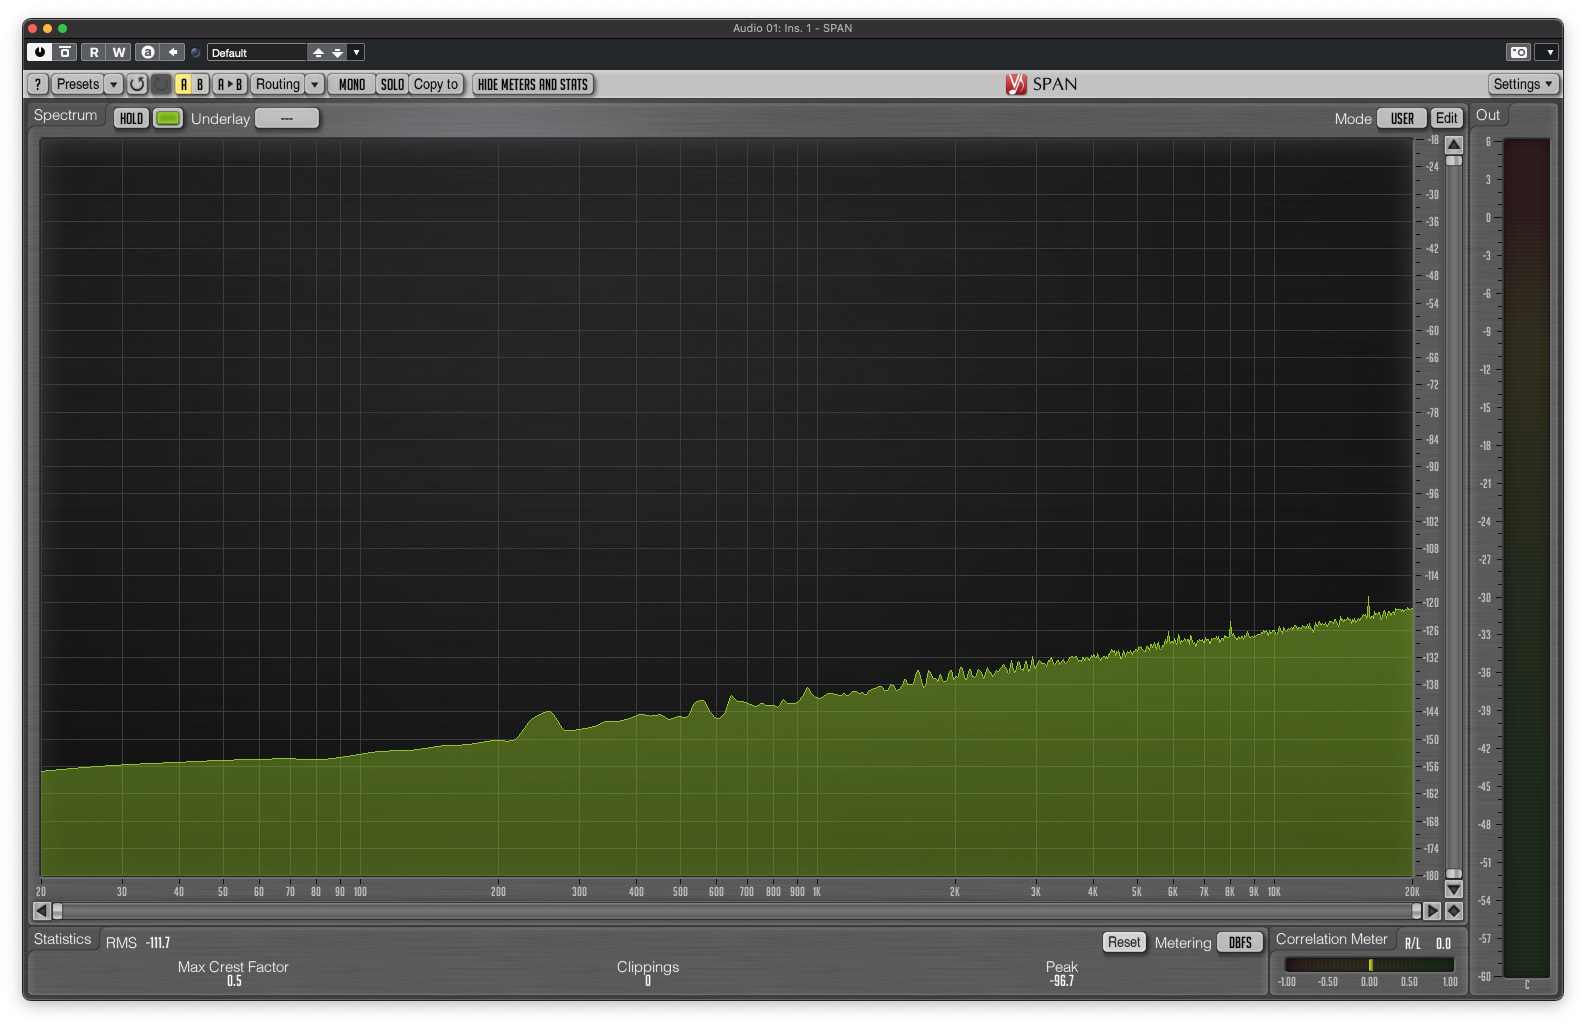Click the Read automation R button
1586x1027 pixels.
click(x=94, y=52)
